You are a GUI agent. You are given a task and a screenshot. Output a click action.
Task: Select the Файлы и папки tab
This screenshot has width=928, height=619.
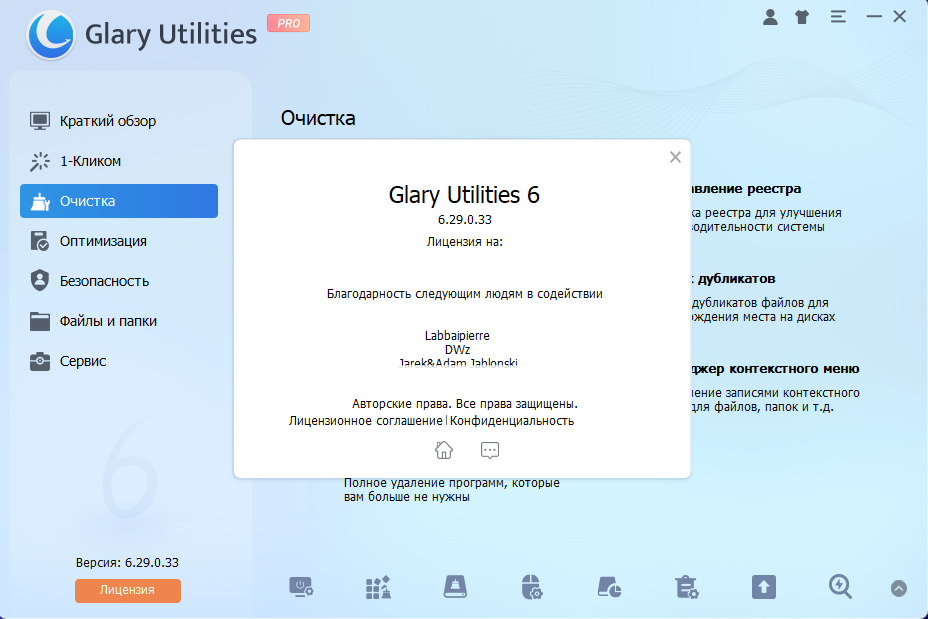point(119,321)
